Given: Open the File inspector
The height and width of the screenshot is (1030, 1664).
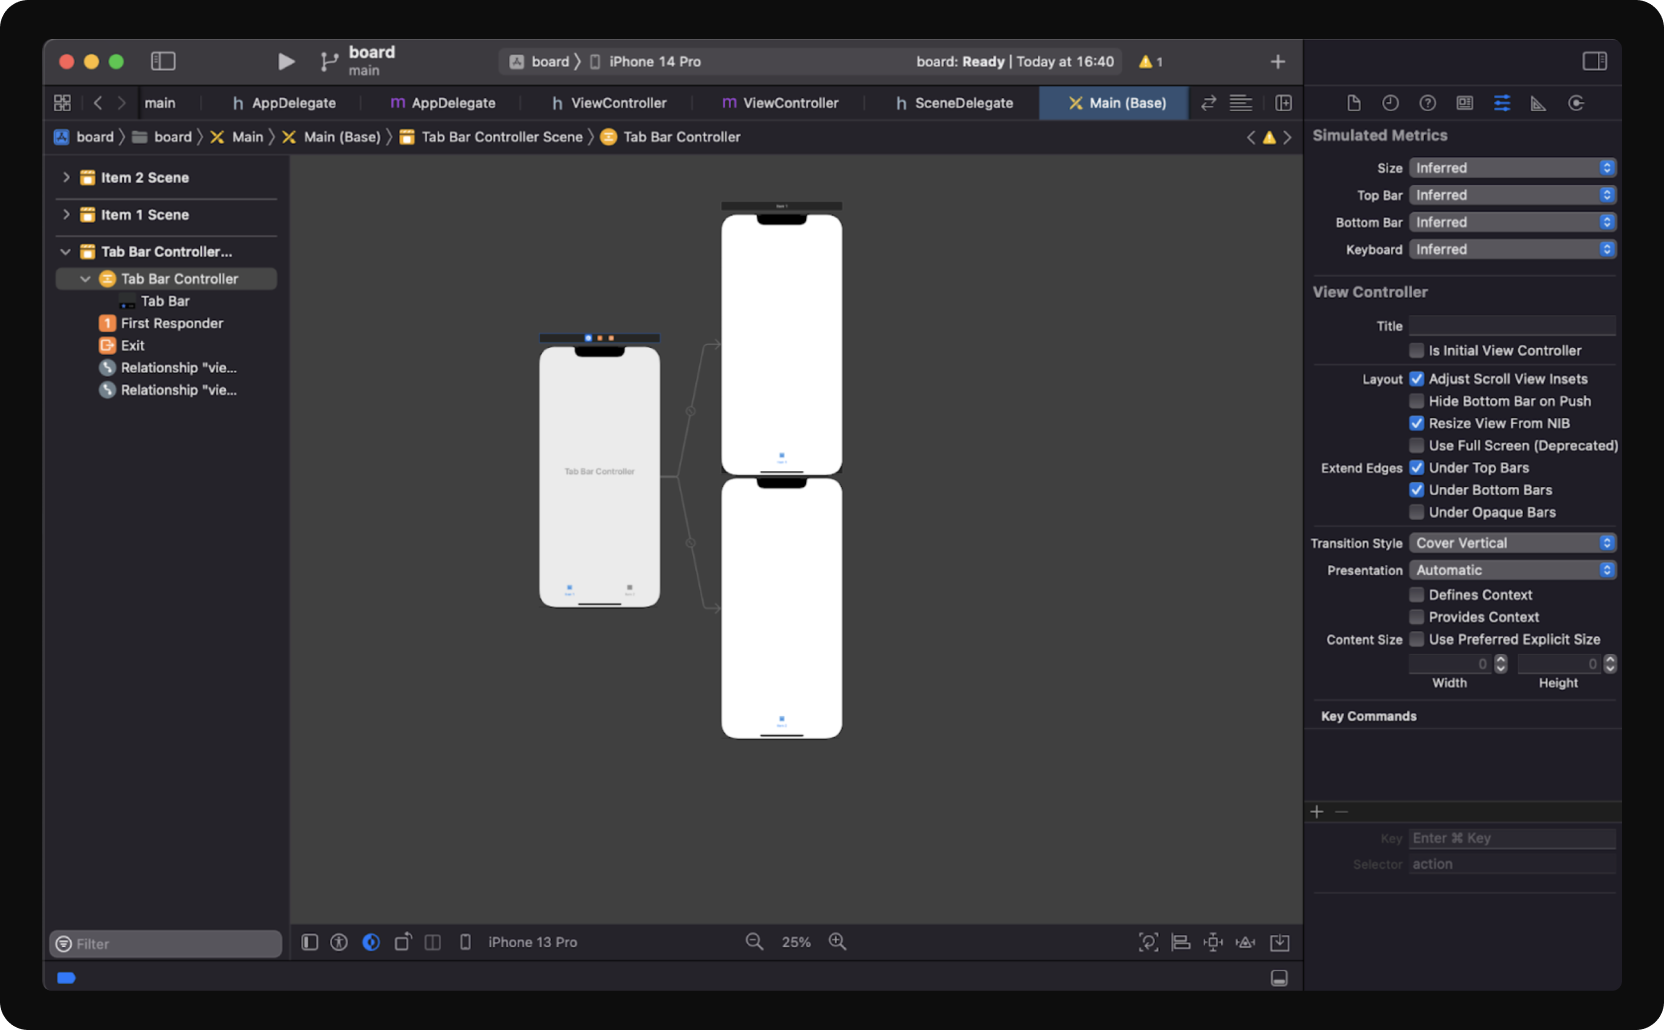Looking at the screenshot, I should [1354, 103].
